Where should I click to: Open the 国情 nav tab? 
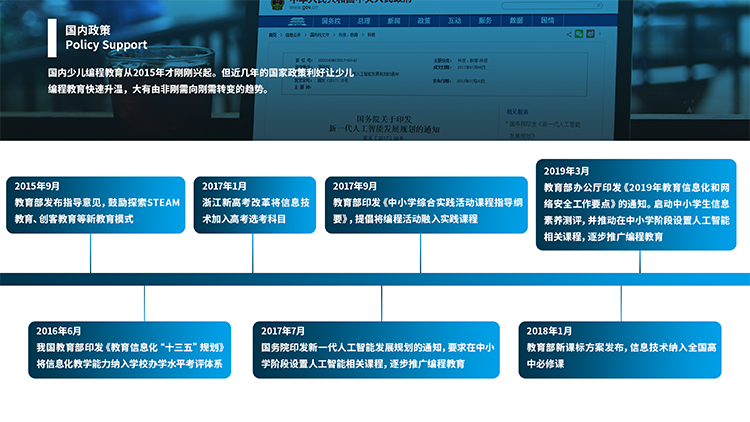pyautogui.click(x=547, y=21)
